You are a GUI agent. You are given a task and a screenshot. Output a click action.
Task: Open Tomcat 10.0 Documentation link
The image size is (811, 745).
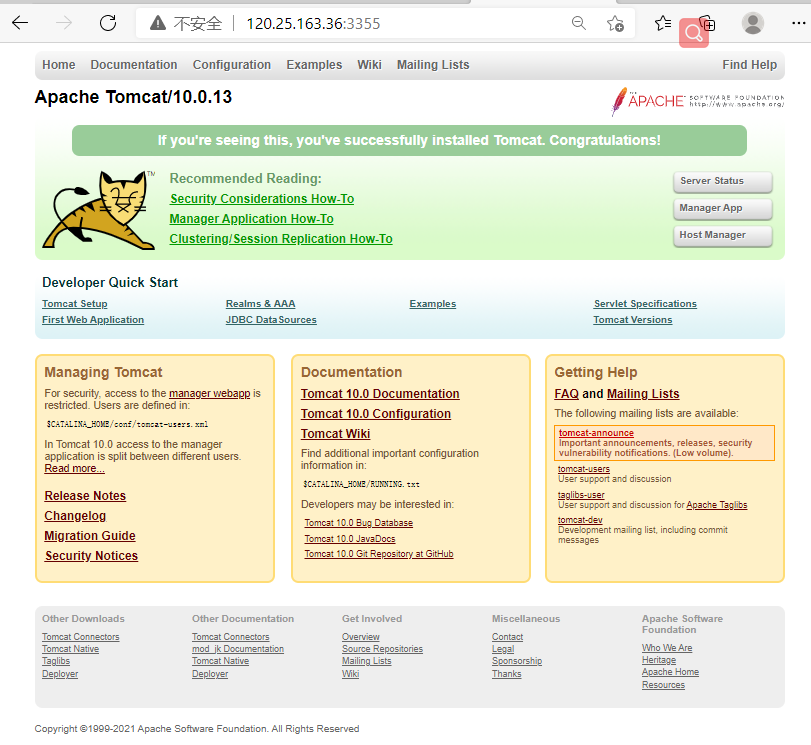coord(380,394)
